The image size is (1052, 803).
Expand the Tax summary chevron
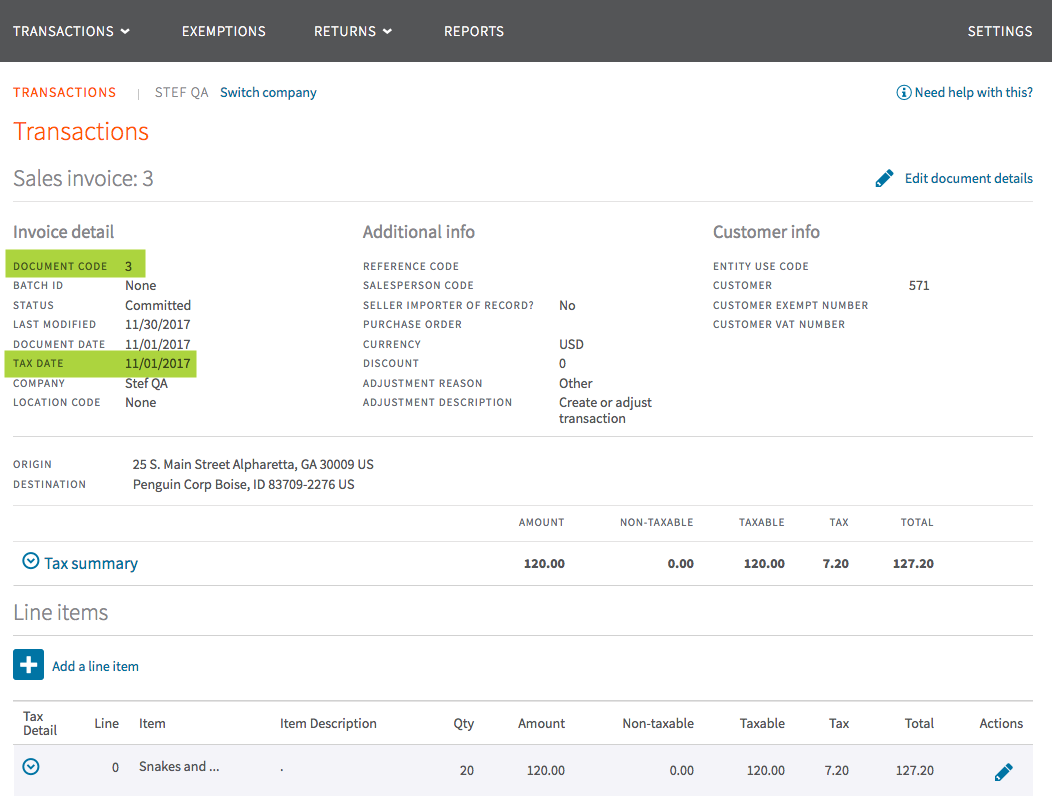click(x=31, y=561)
